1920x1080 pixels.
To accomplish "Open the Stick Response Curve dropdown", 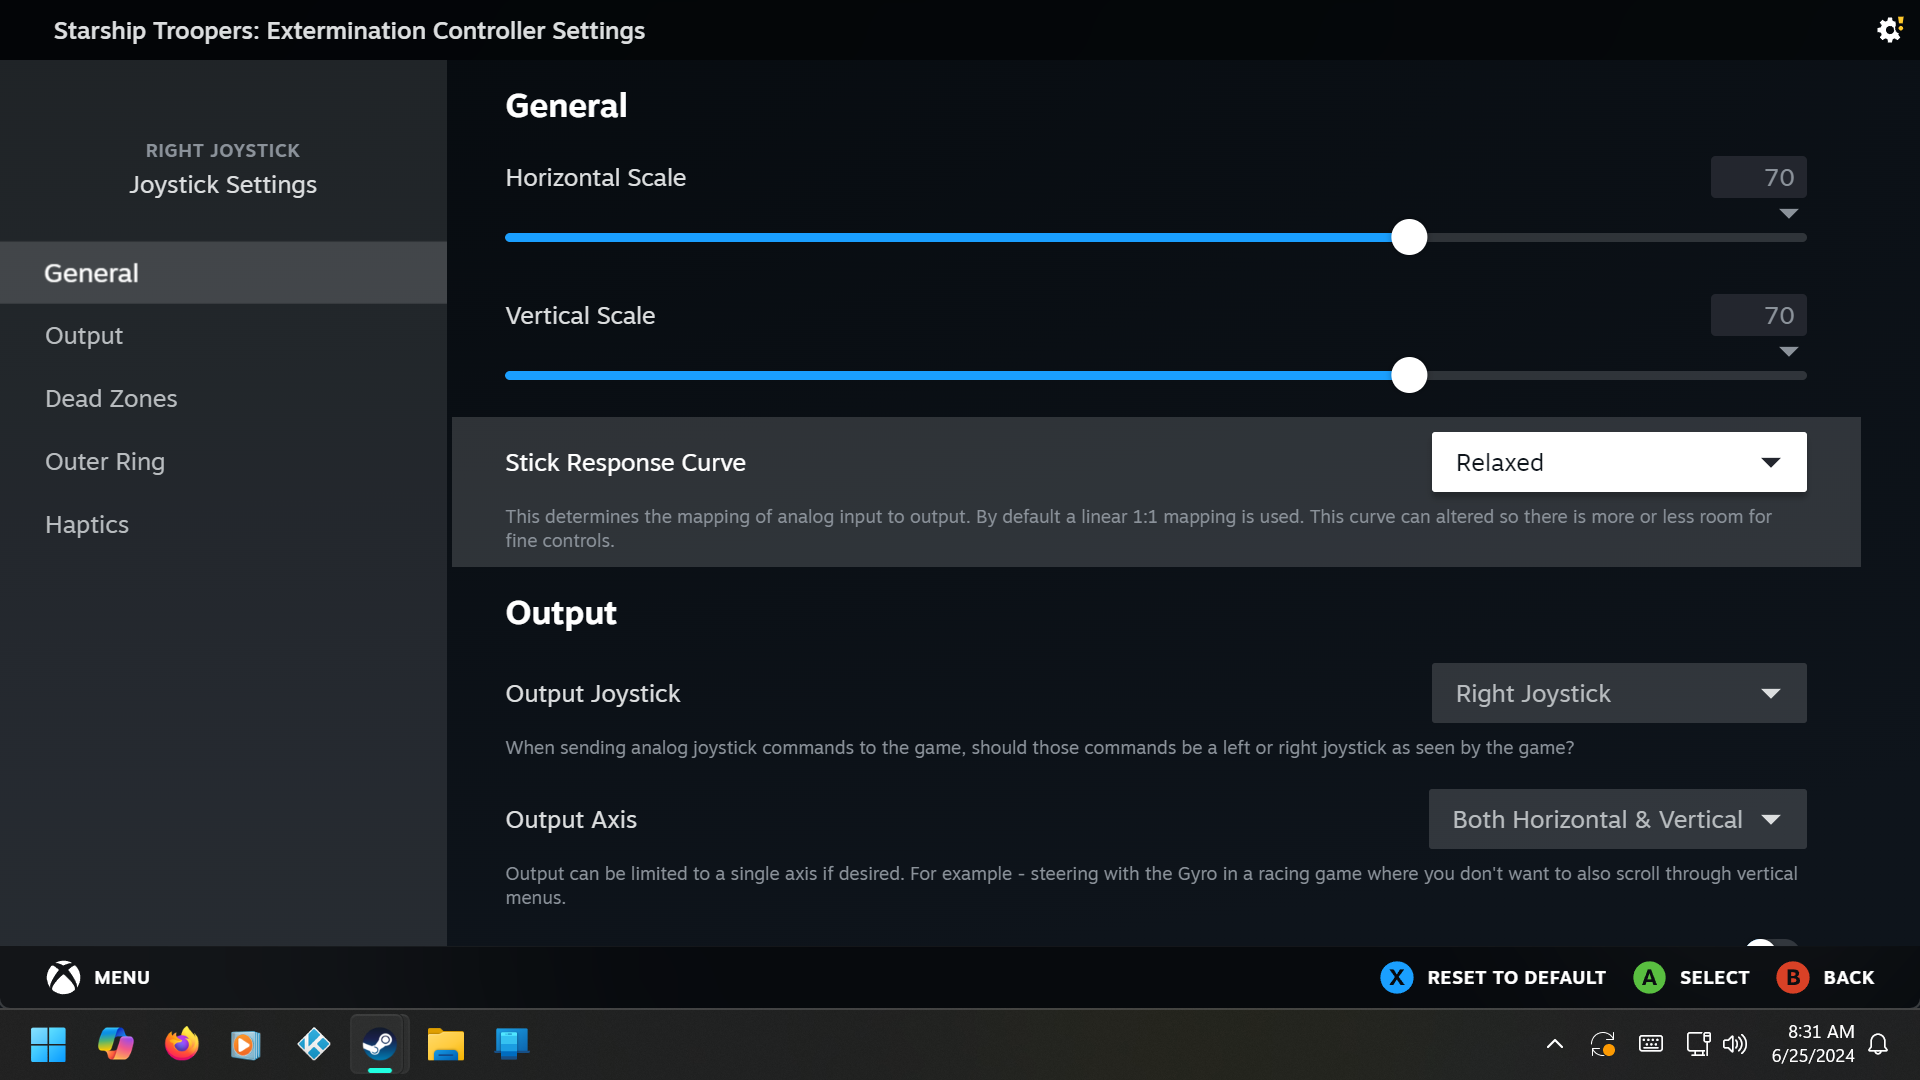I will (1618, 462).
